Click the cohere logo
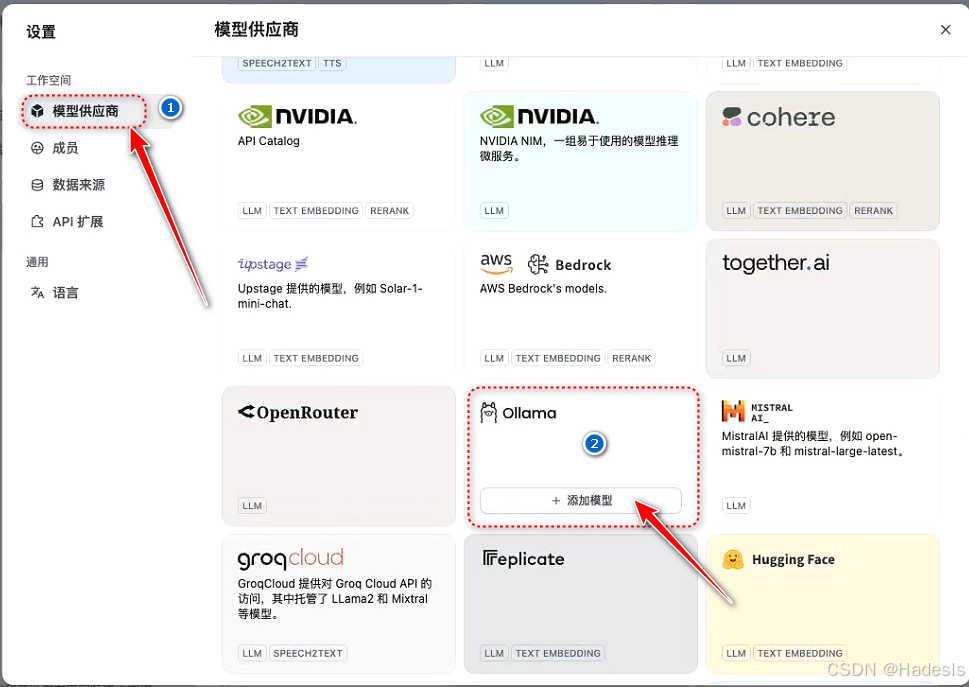 (779, 117)
